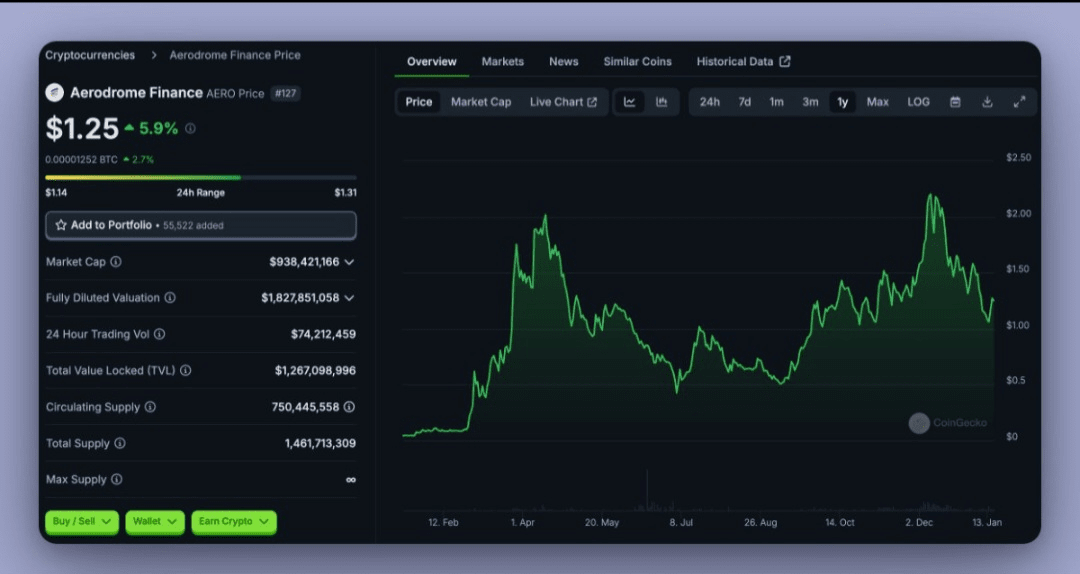The width and height of the screenshot is (1080, 574).
Task: Click the $1.14 24h low value
Action: click(x=56, y=193)
